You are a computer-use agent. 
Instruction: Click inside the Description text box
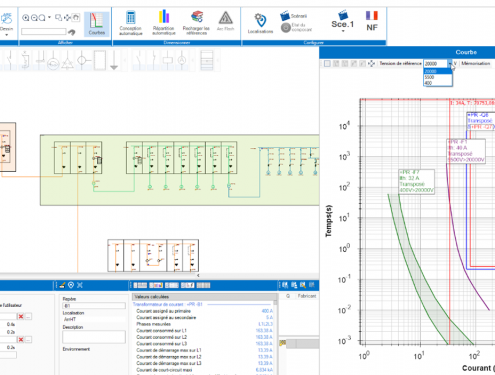(94, 337)
